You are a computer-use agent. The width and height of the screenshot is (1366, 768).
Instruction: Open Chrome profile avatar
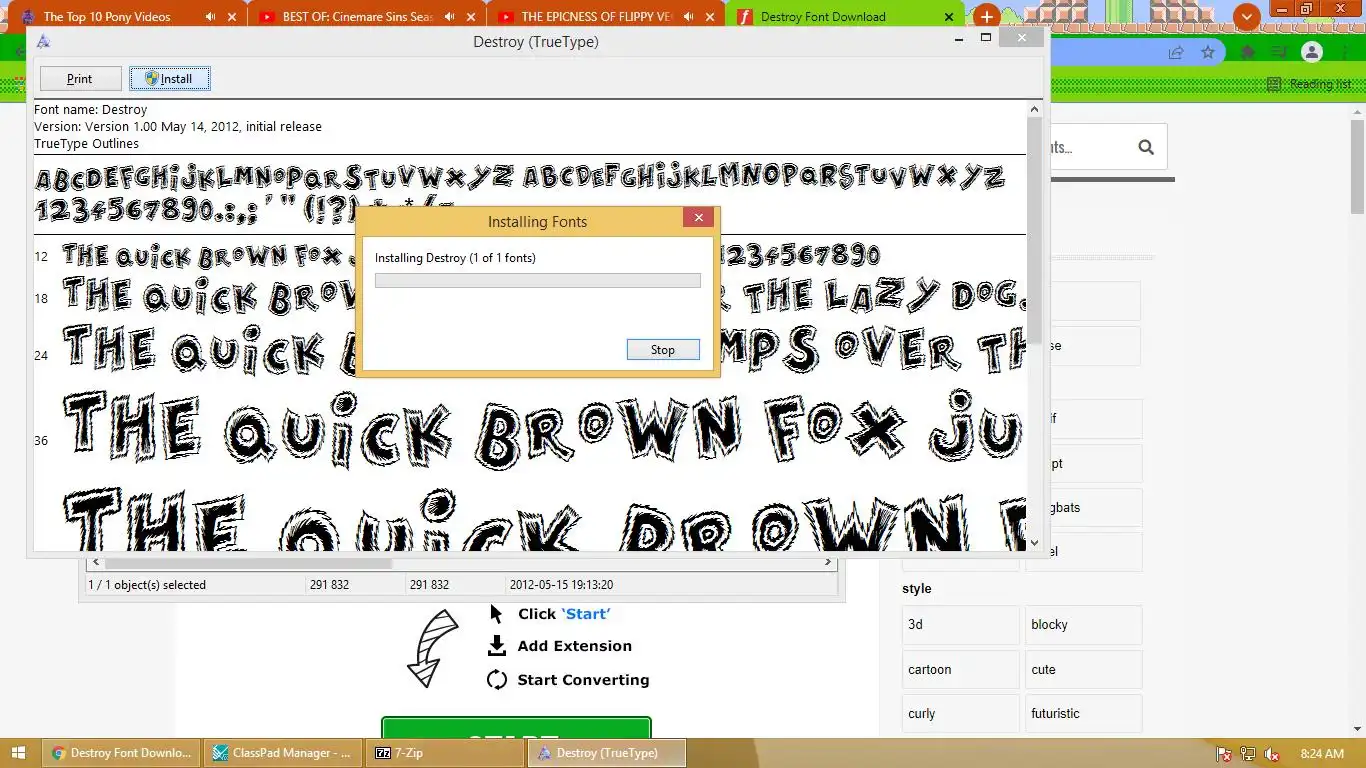tap(1312, 52)
